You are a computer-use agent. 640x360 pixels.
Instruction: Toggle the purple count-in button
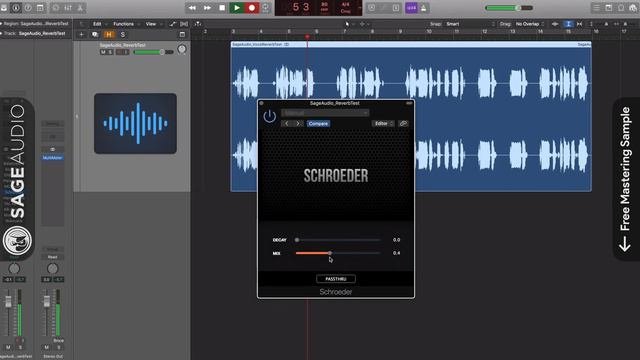coord(411,8)
